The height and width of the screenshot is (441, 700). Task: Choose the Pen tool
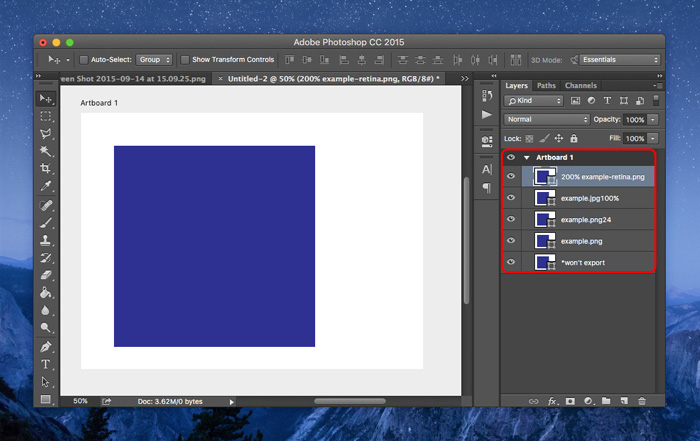click(46, 346)
